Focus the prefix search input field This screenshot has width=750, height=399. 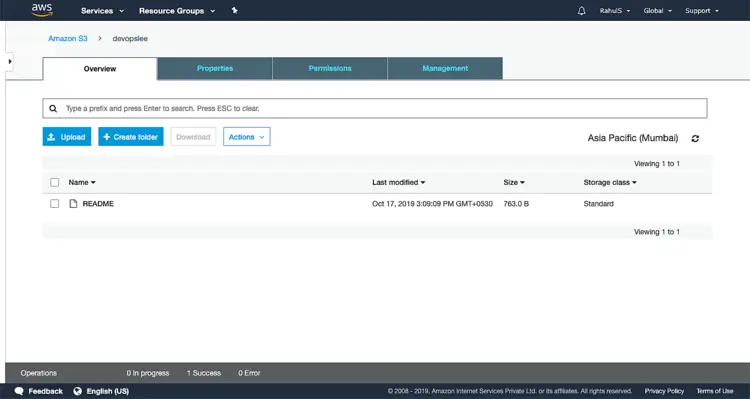pyautogui.click(x=375, y=109)
